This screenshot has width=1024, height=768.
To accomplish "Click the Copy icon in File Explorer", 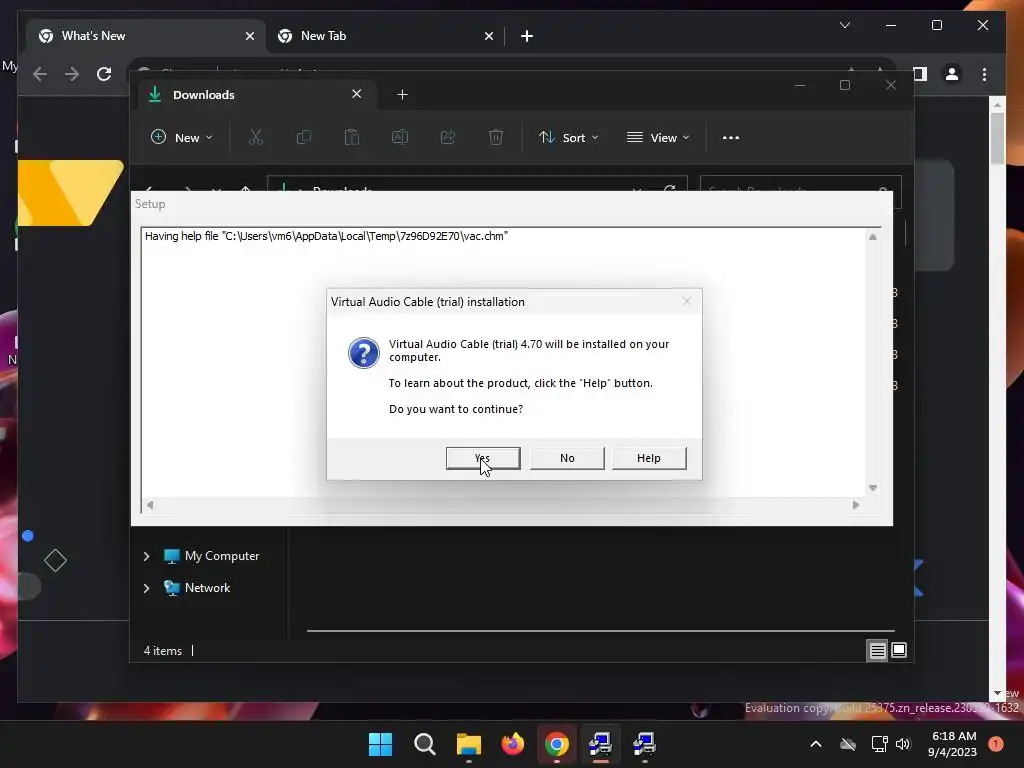I will coord(304,137).
